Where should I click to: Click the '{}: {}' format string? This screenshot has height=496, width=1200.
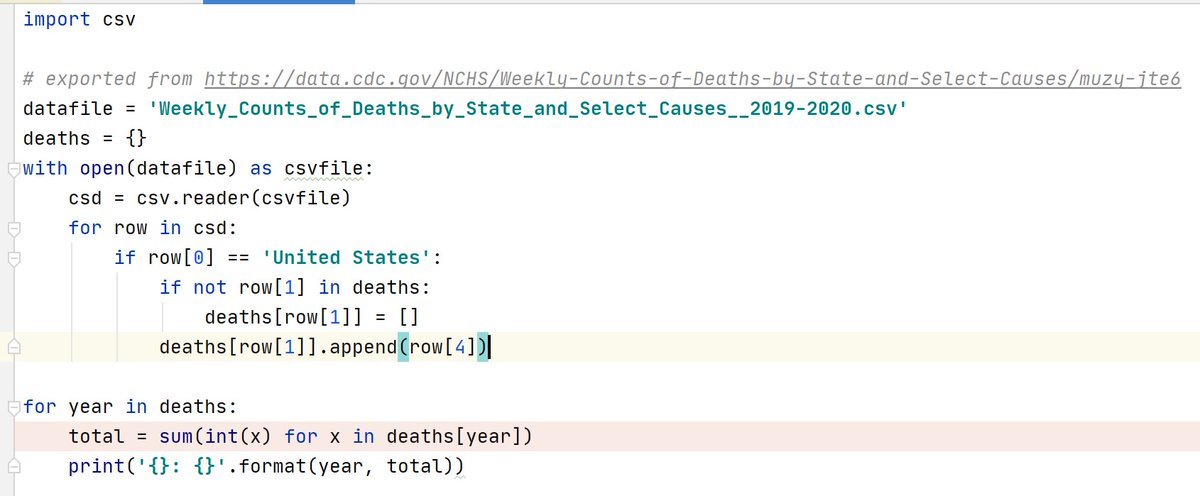coord(180,467)
